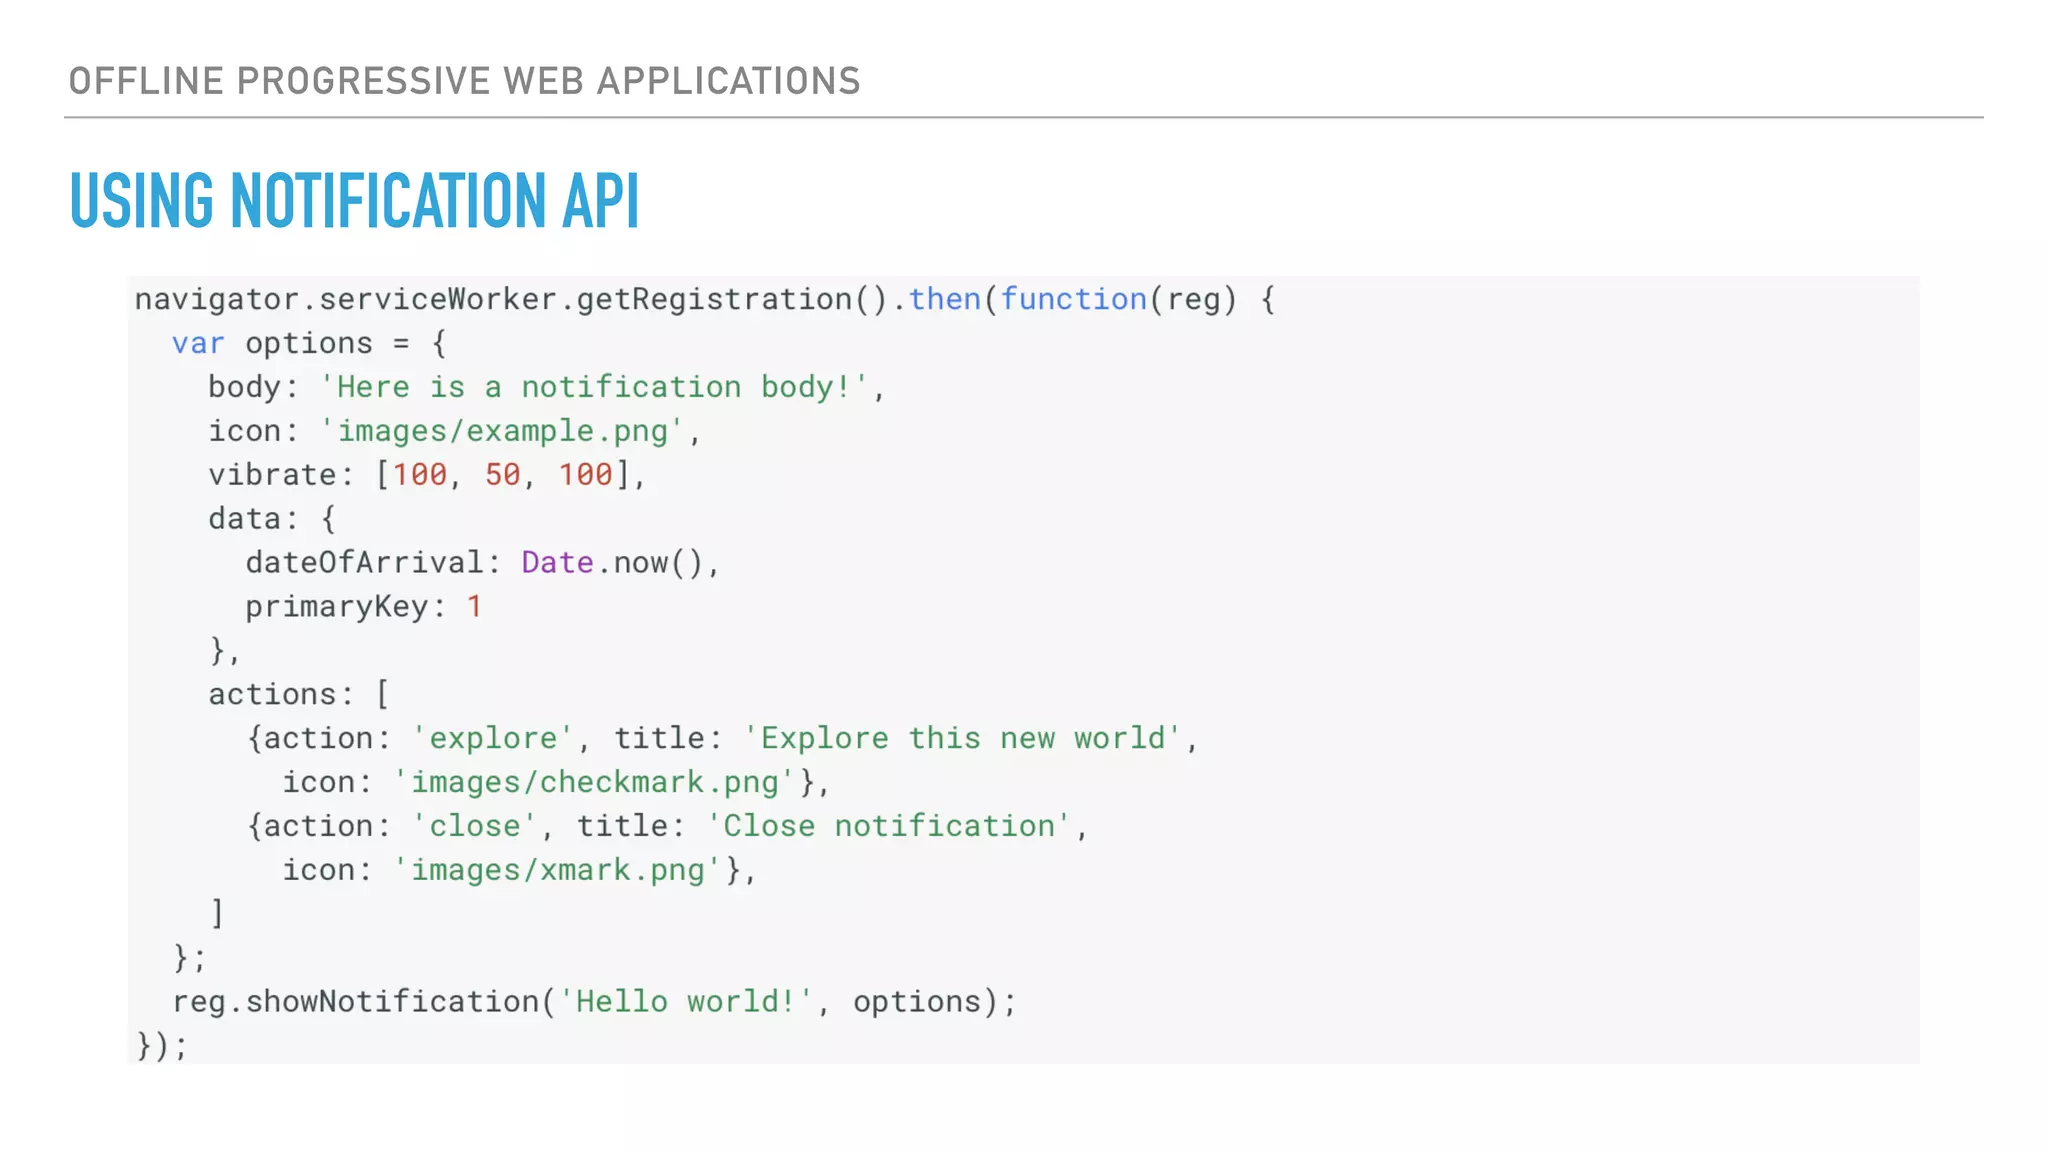2048x1152 pixels.
Task: Click the 'Hello world!' string in showNotification
Action: (686, 1002)
